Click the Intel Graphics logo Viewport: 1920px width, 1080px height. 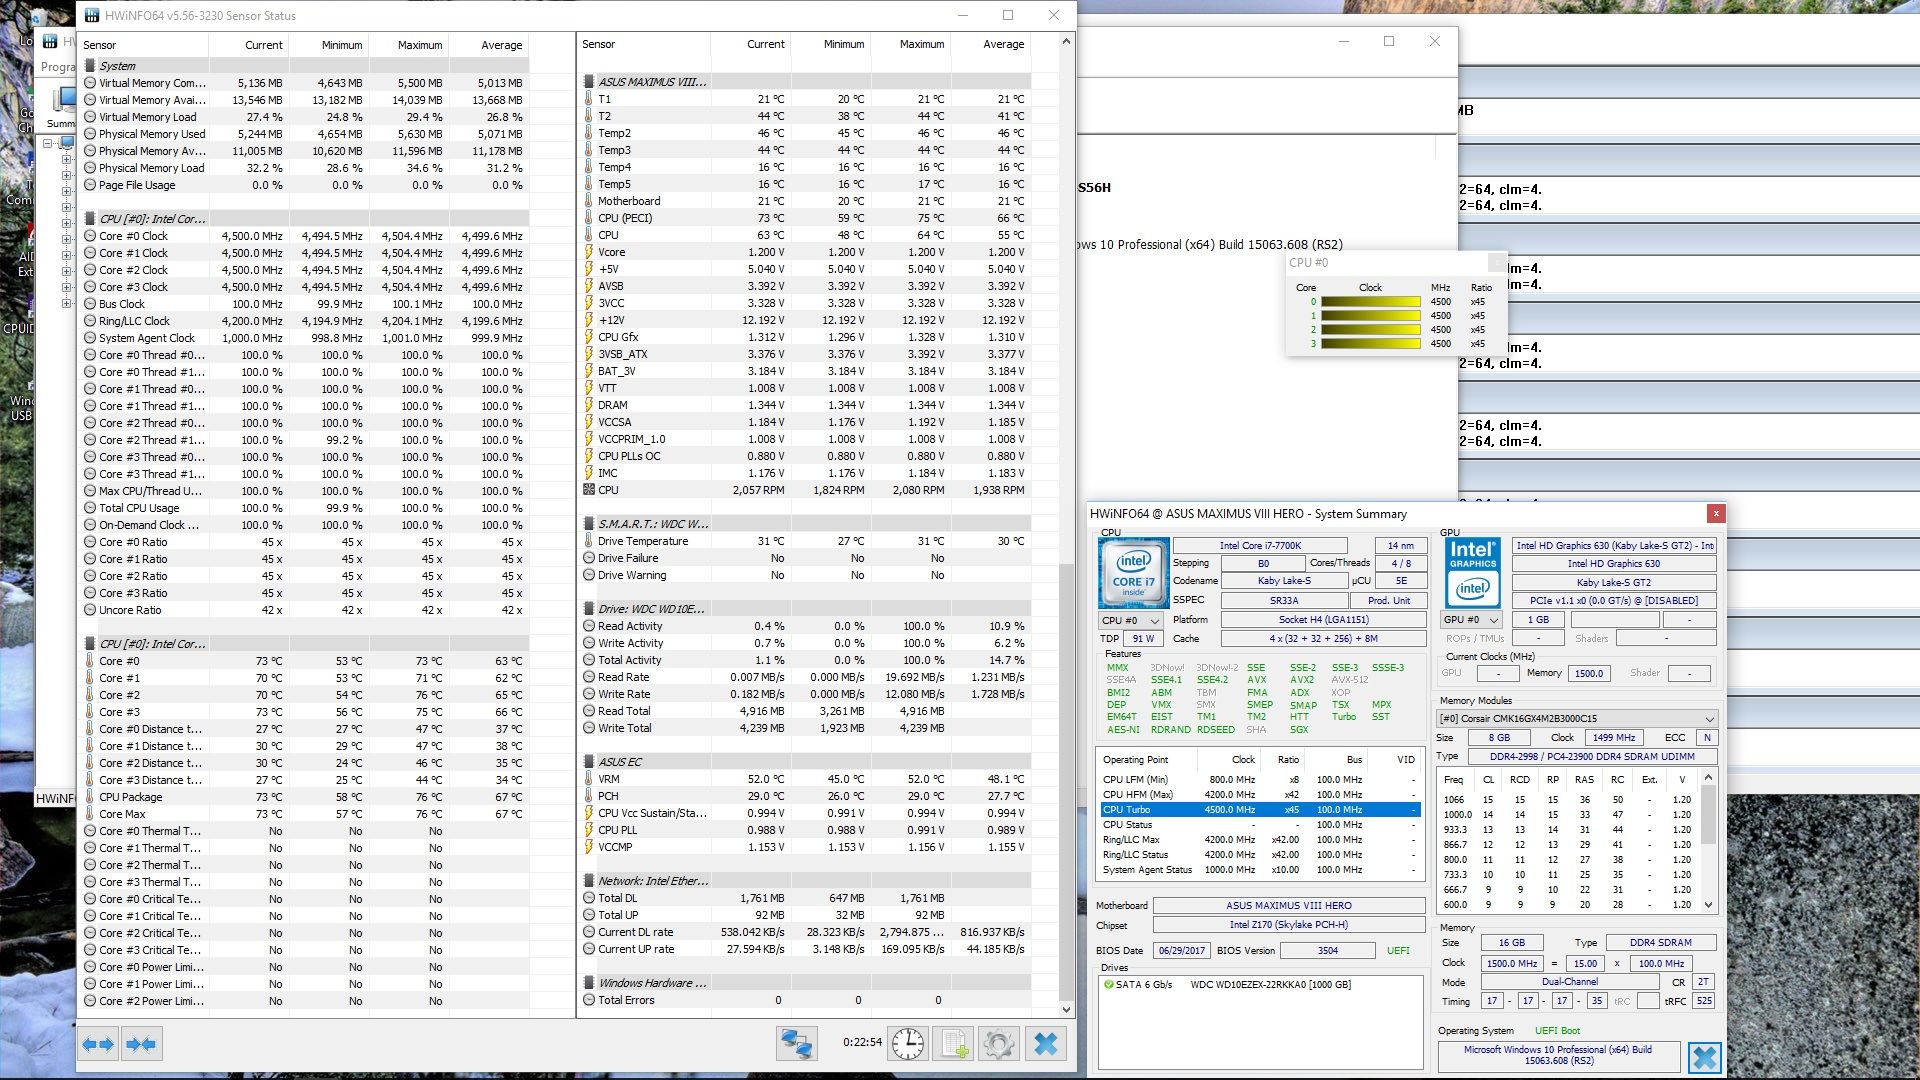1473,573
